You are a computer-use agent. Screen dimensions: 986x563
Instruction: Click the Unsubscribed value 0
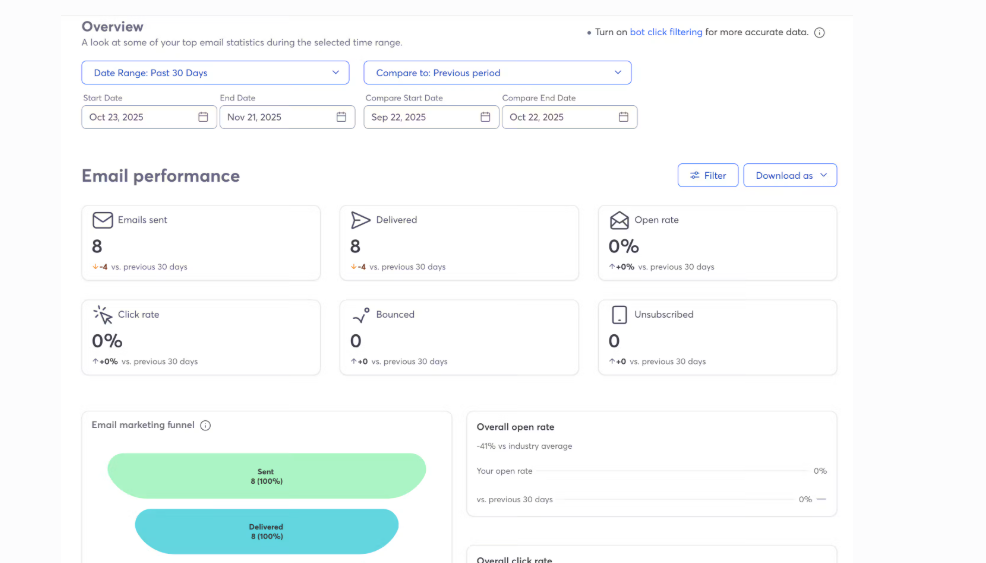614,341
